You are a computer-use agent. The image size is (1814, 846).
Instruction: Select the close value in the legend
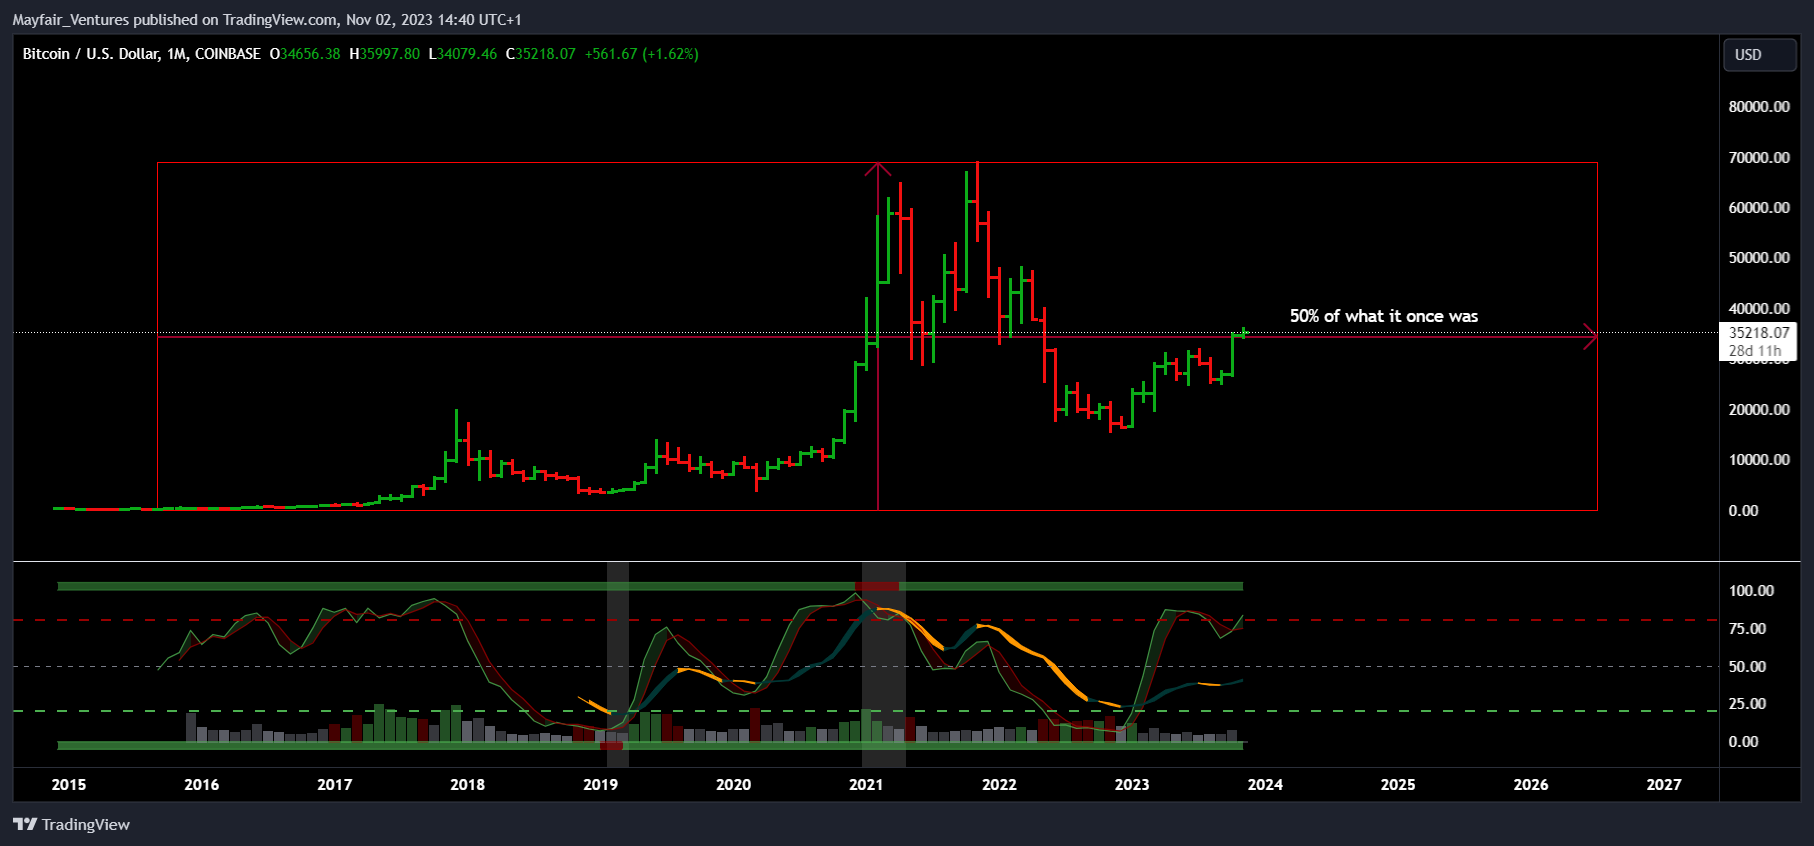click(x=545, y=54)
